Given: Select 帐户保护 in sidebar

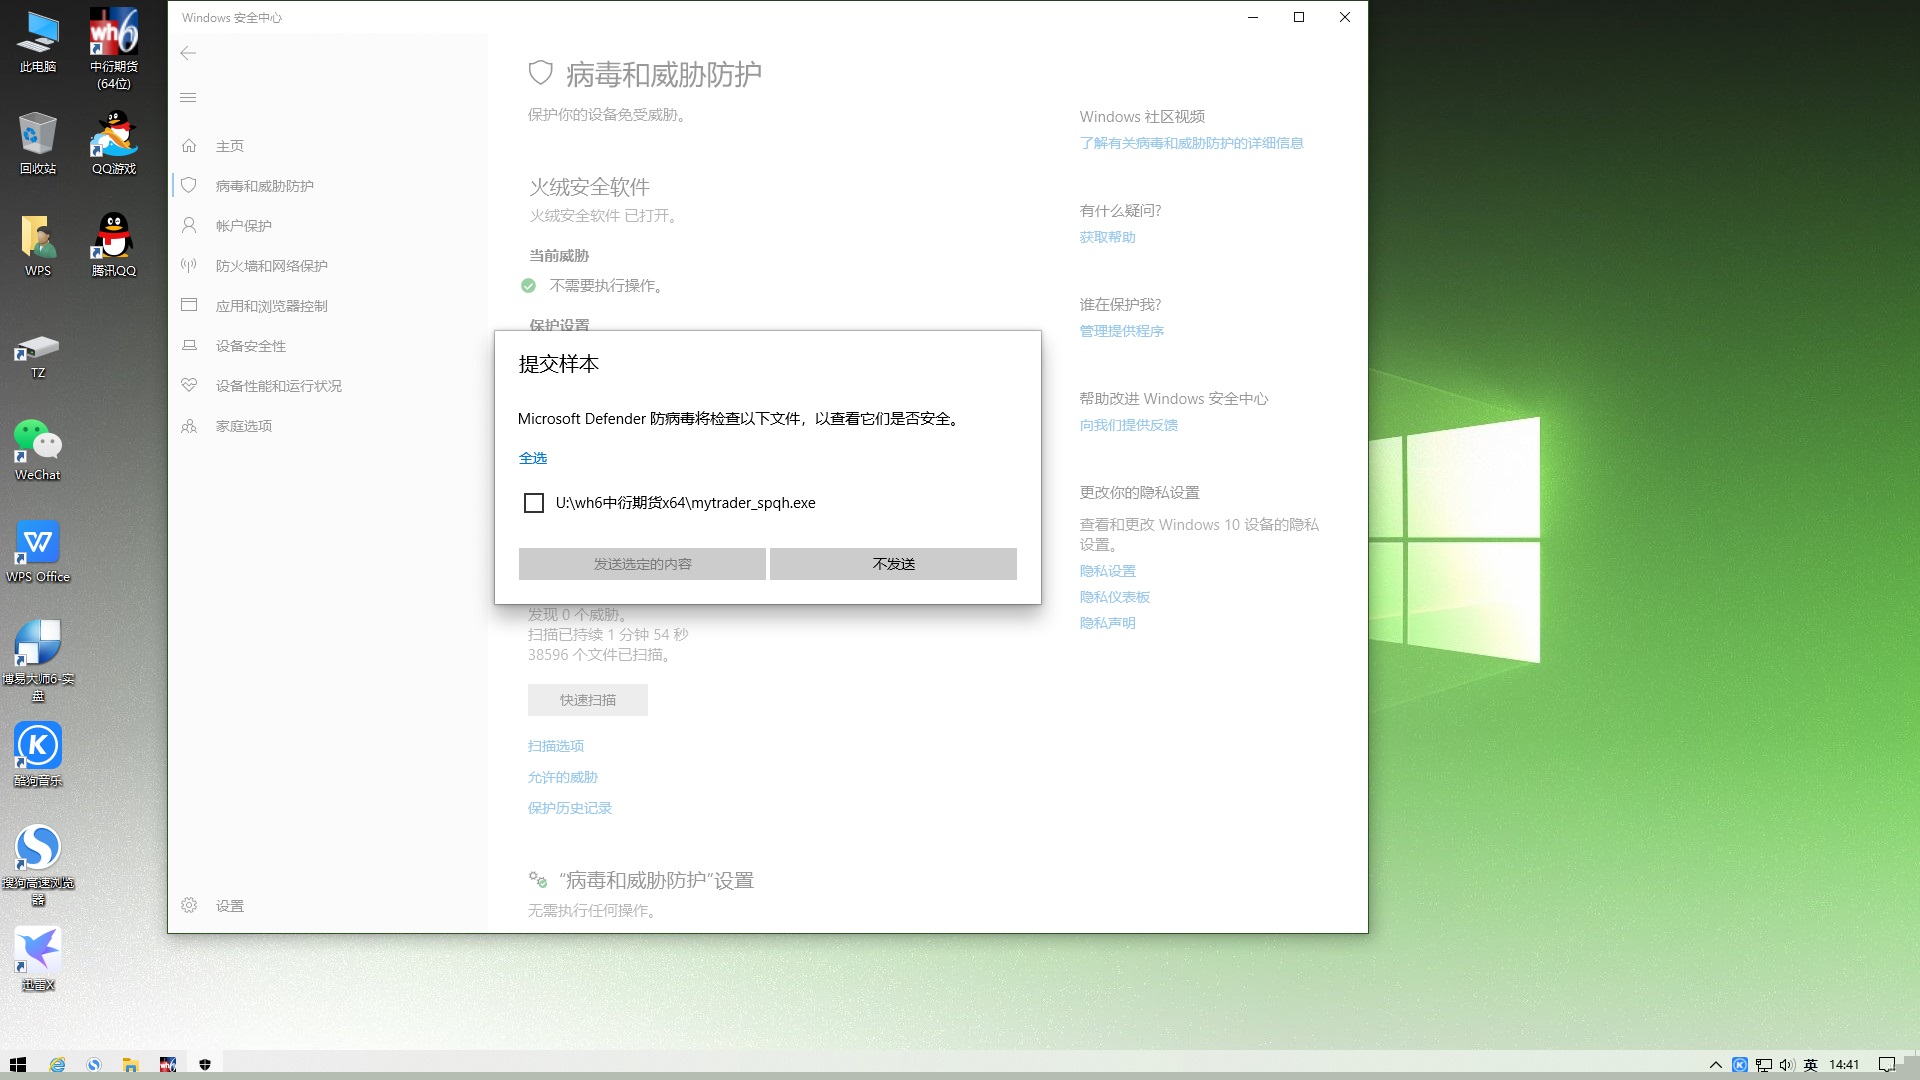Looking at the screenshot, I should 243,226.
